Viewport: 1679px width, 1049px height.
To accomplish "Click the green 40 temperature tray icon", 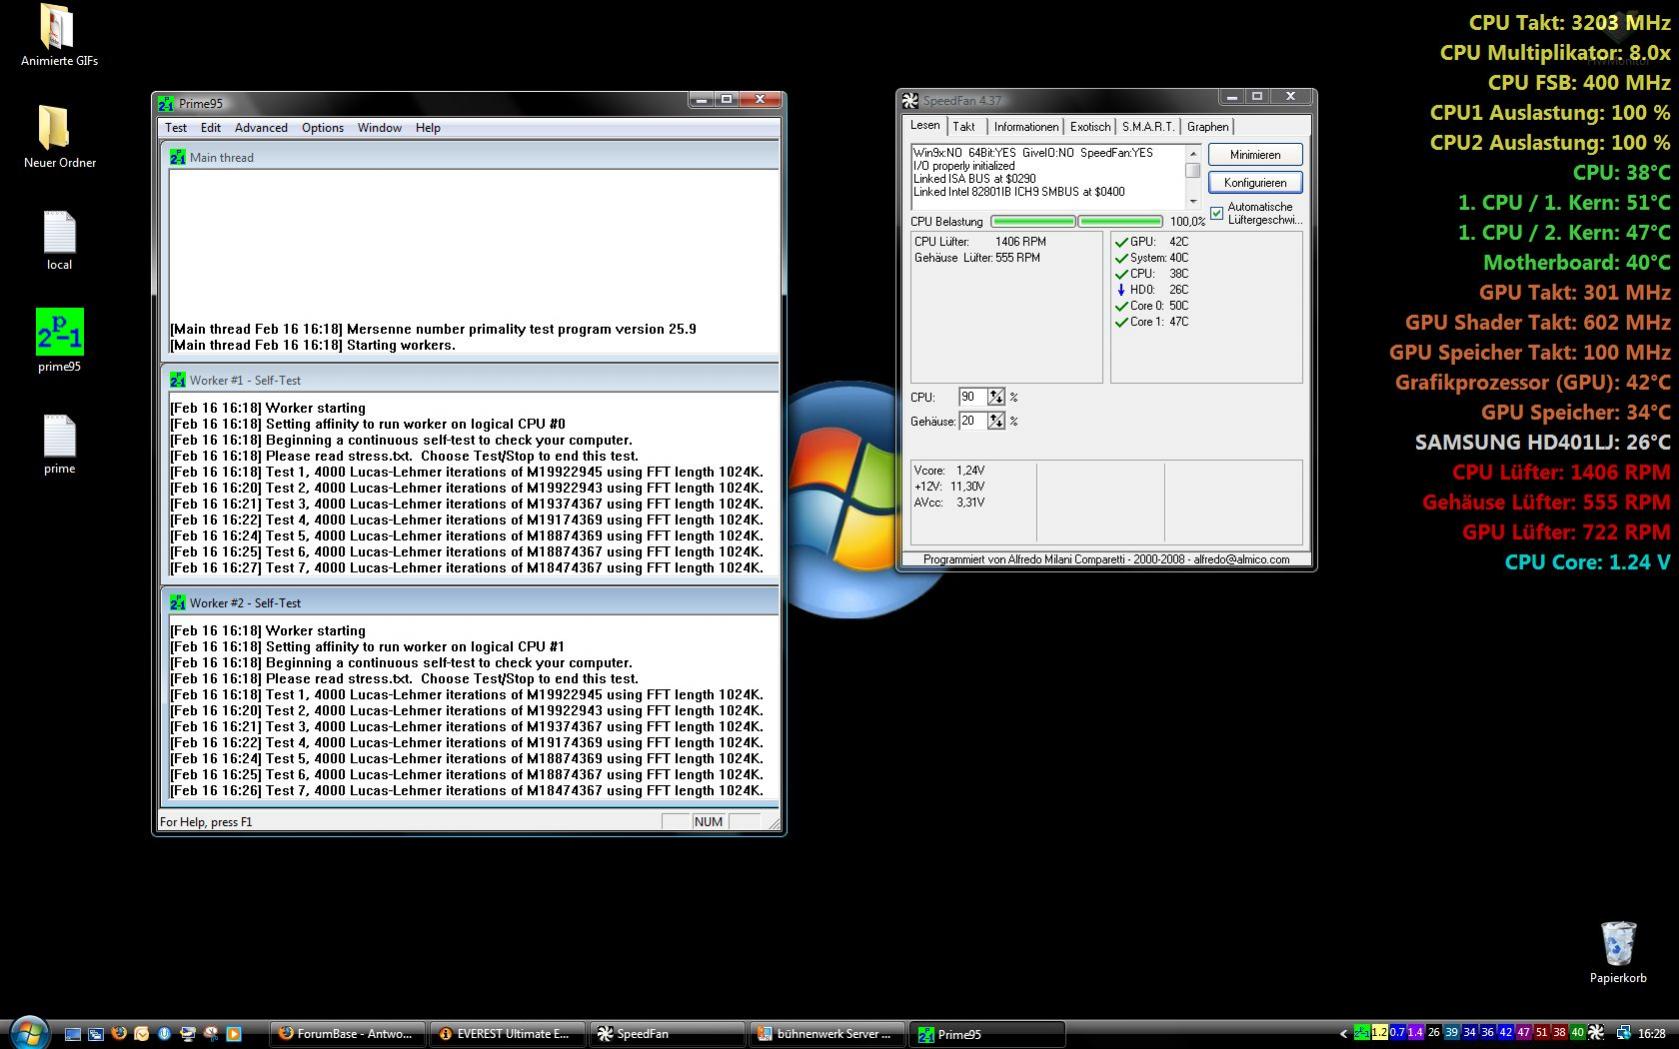I will pyautogui.click(x=1578, y=1033).
